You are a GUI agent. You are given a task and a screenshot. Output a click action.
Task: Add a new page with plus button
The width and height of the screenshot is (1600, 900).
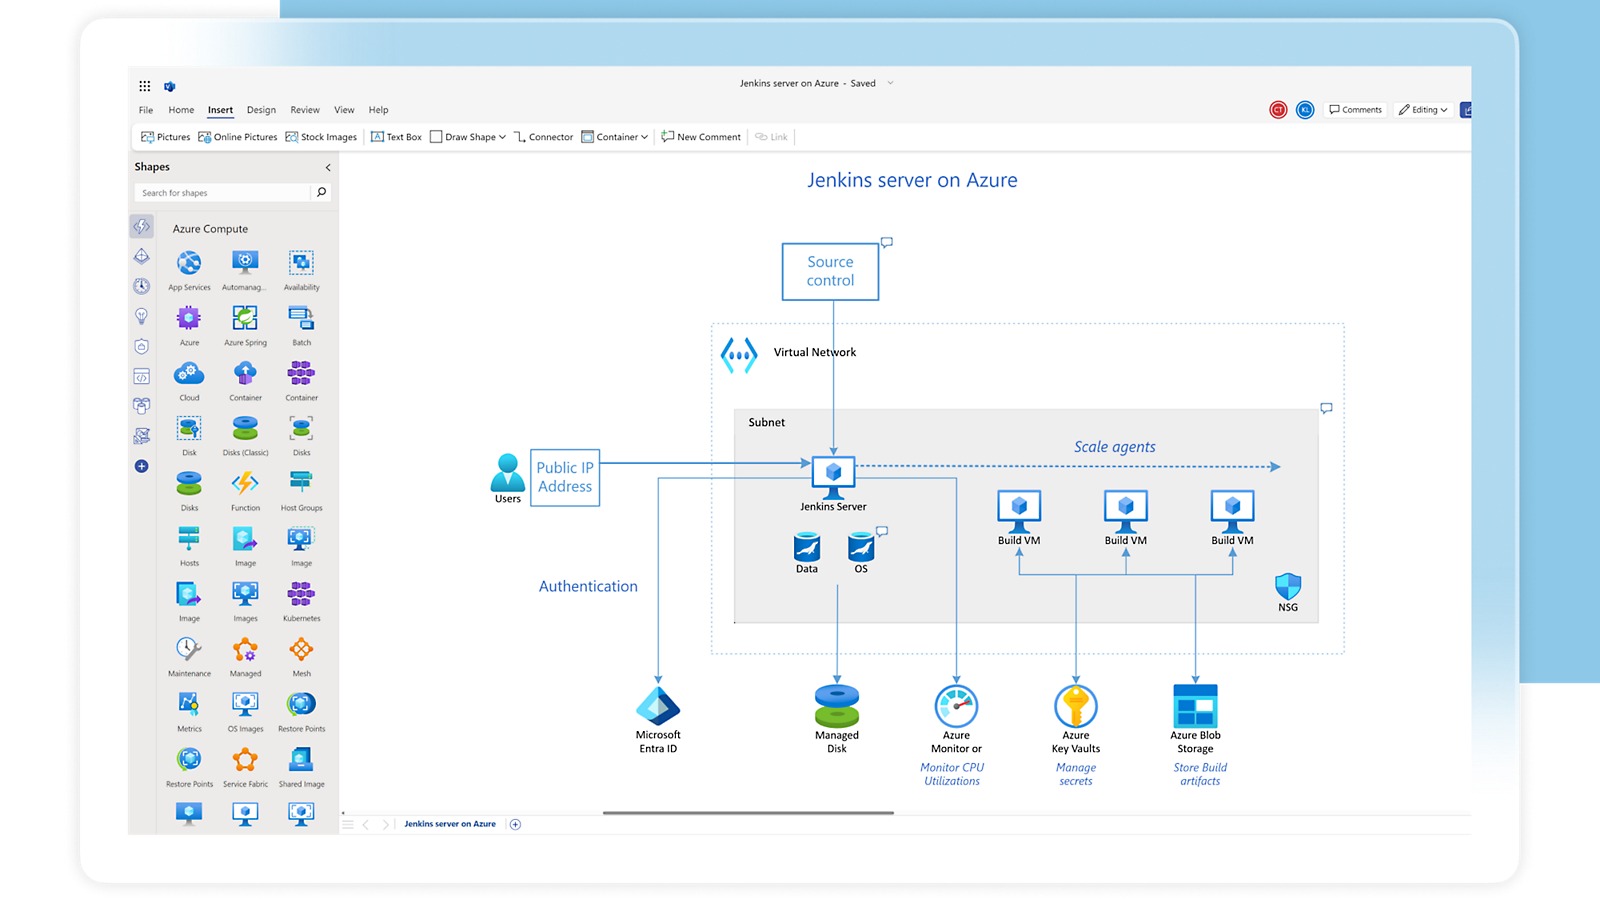[515, 824]
